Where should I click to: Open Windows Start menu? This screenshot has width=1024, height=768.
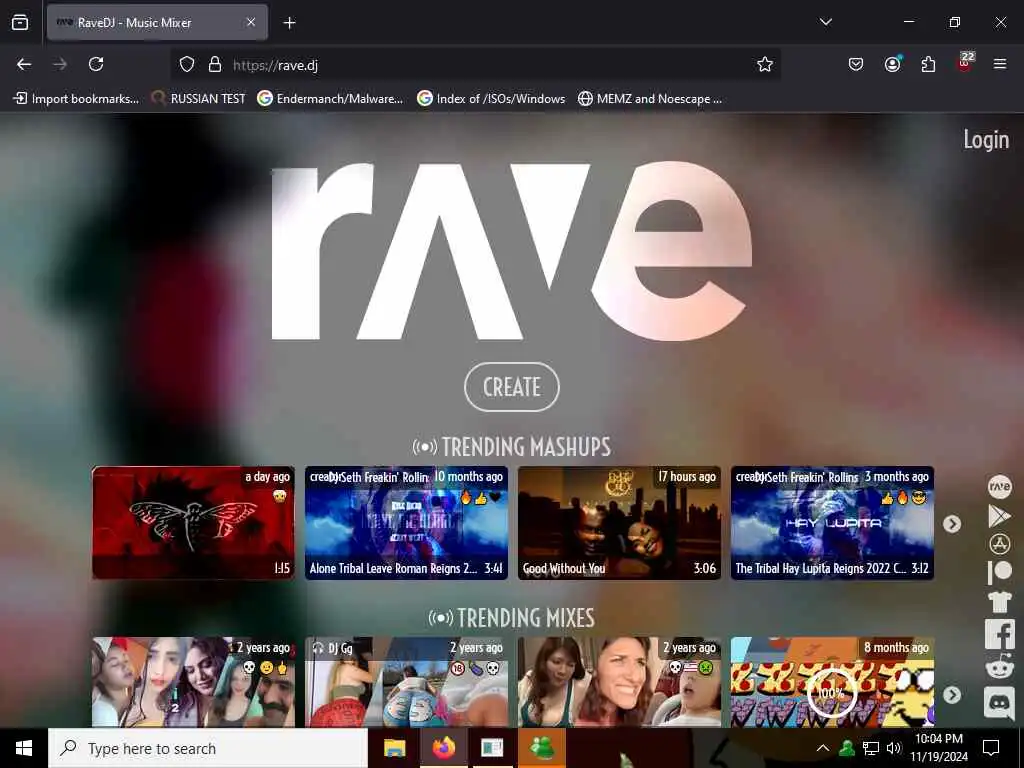tap(24, 748)
